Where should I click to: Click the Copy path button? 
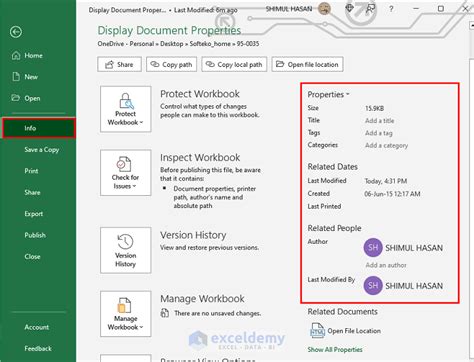tap(171, 64)
